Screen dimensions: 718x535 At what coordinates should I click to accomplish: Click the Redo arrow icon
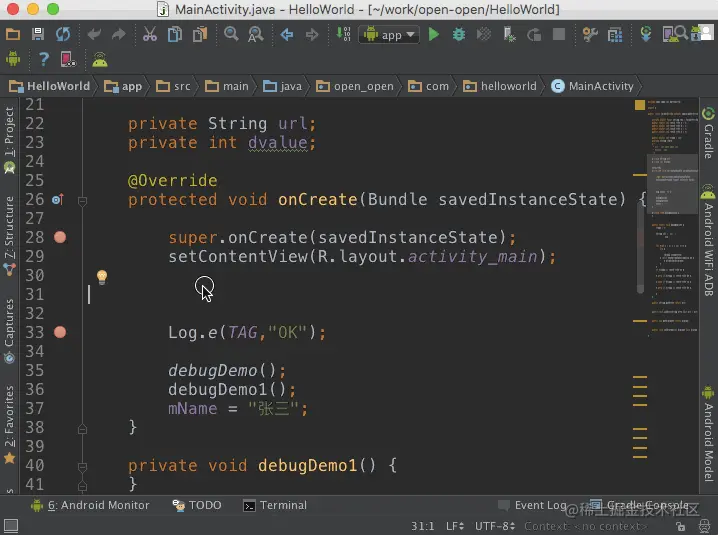pyautogui.click(x=119, y=34)
